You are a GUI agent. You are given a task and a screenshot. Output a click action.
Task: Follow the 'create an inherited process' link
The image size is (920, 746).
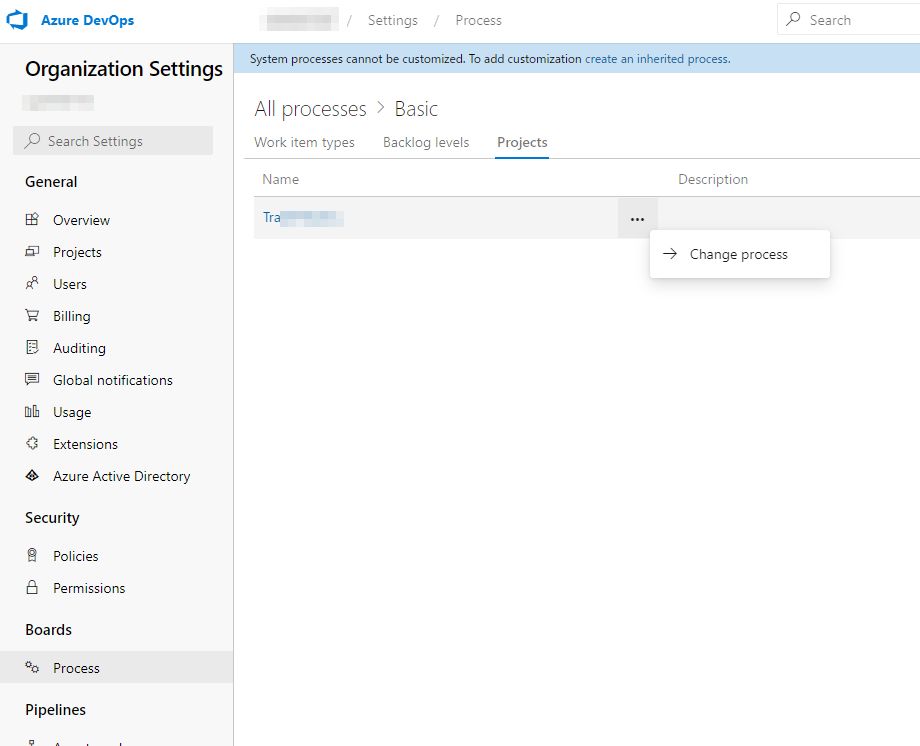point(657,59)
